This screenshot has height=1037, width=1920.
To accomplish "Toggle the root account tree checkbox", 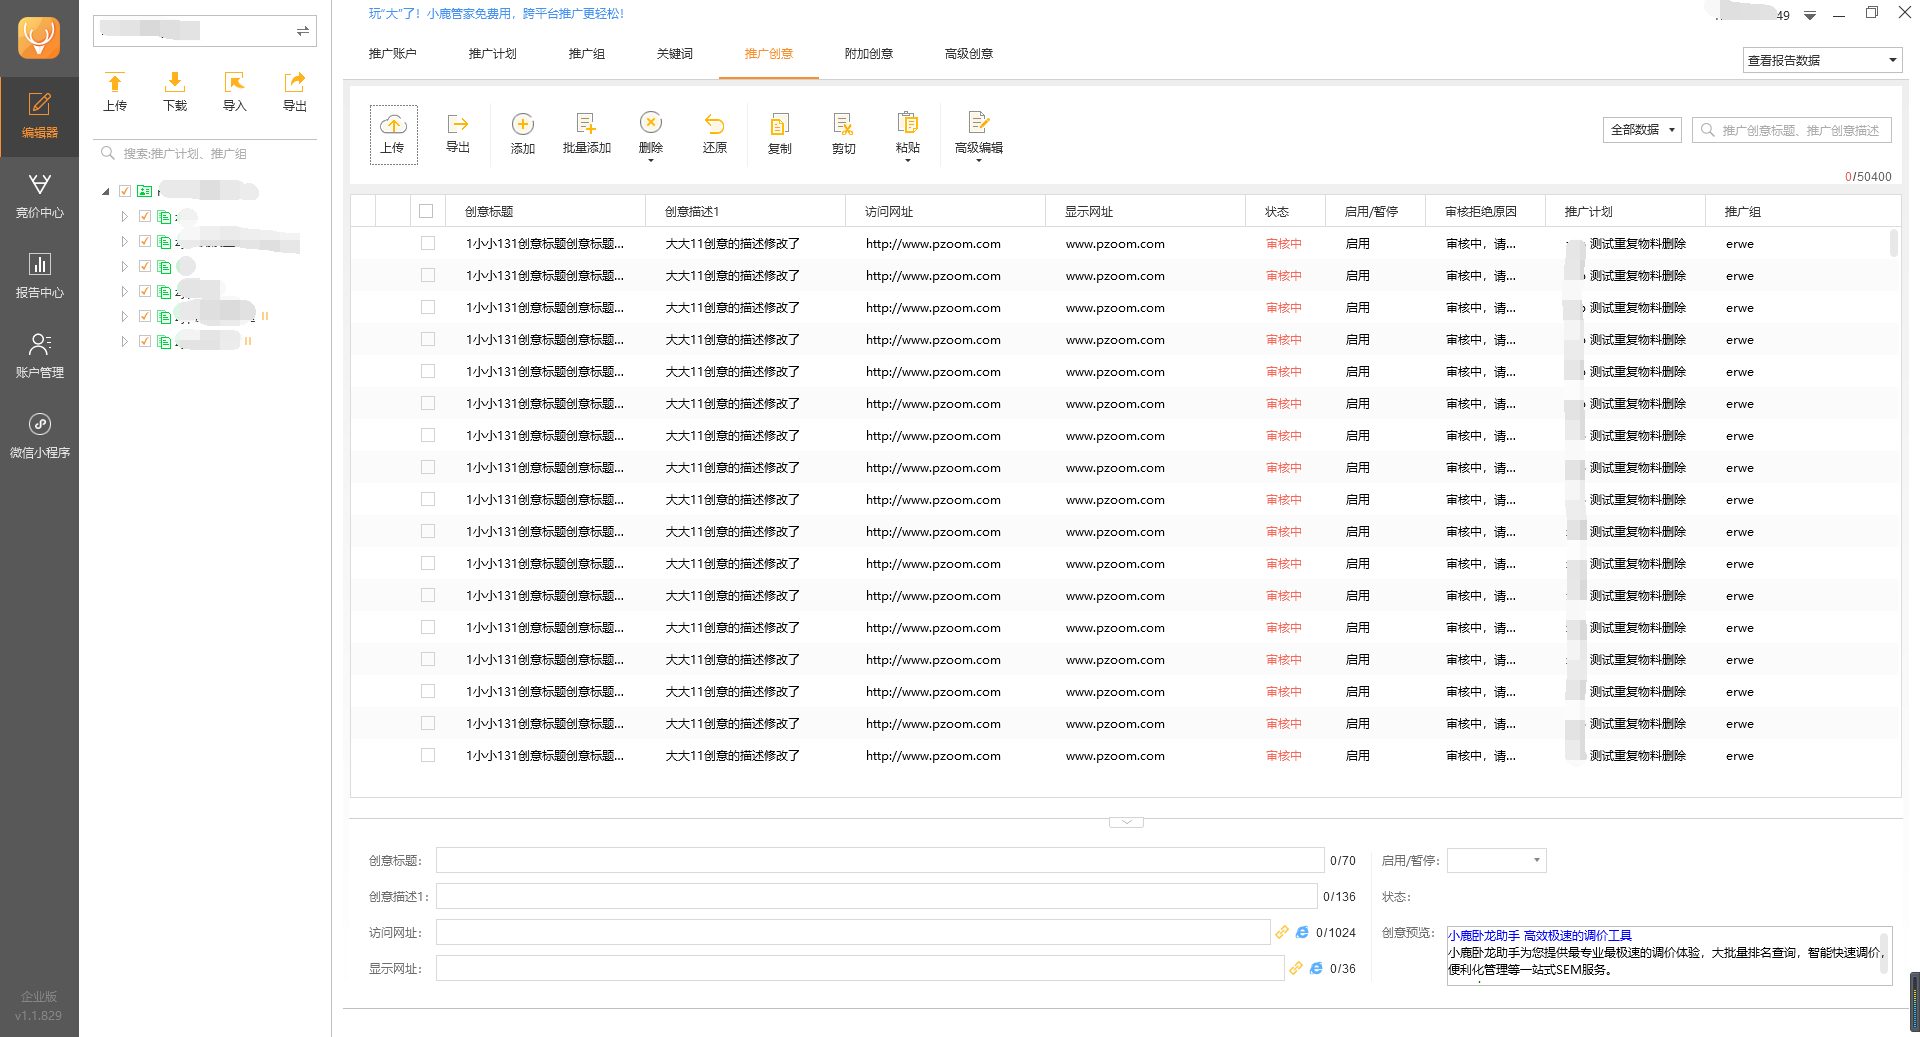I will click(125, 191).
